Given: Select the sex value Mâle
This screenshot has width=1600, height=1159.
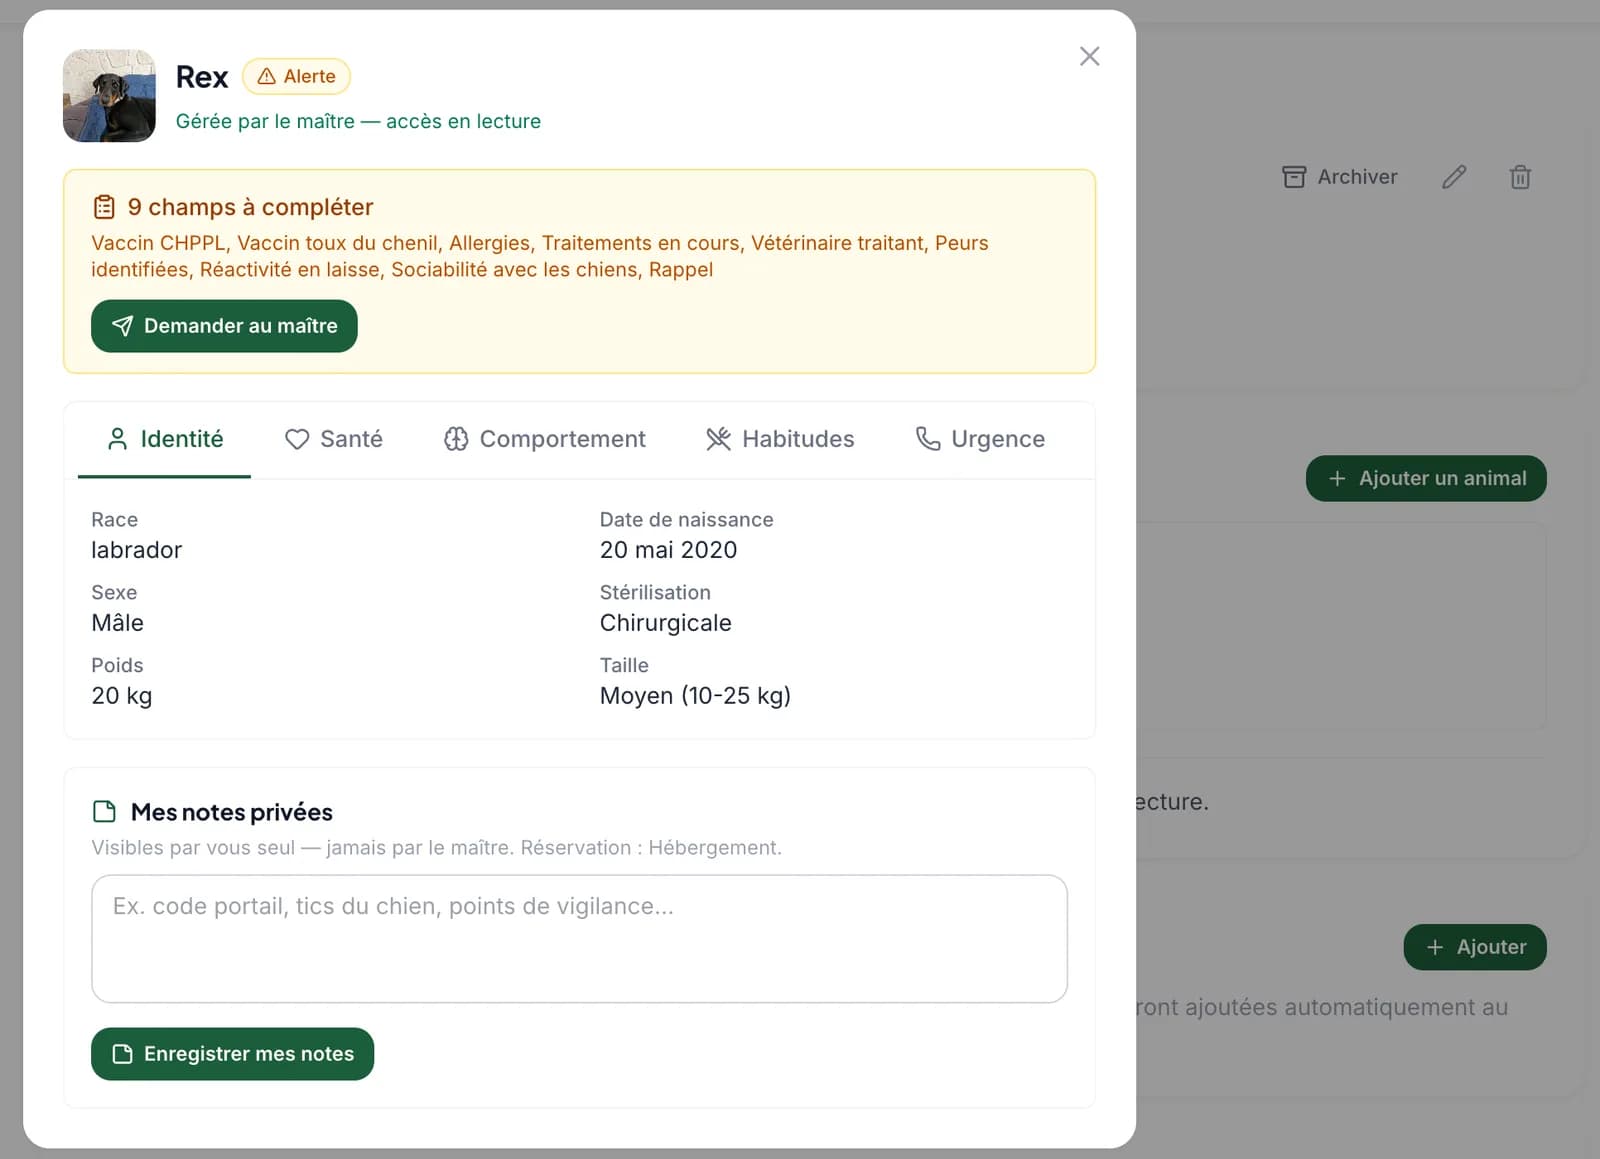Looking at the screenshot, I should [x=117, y=623].
